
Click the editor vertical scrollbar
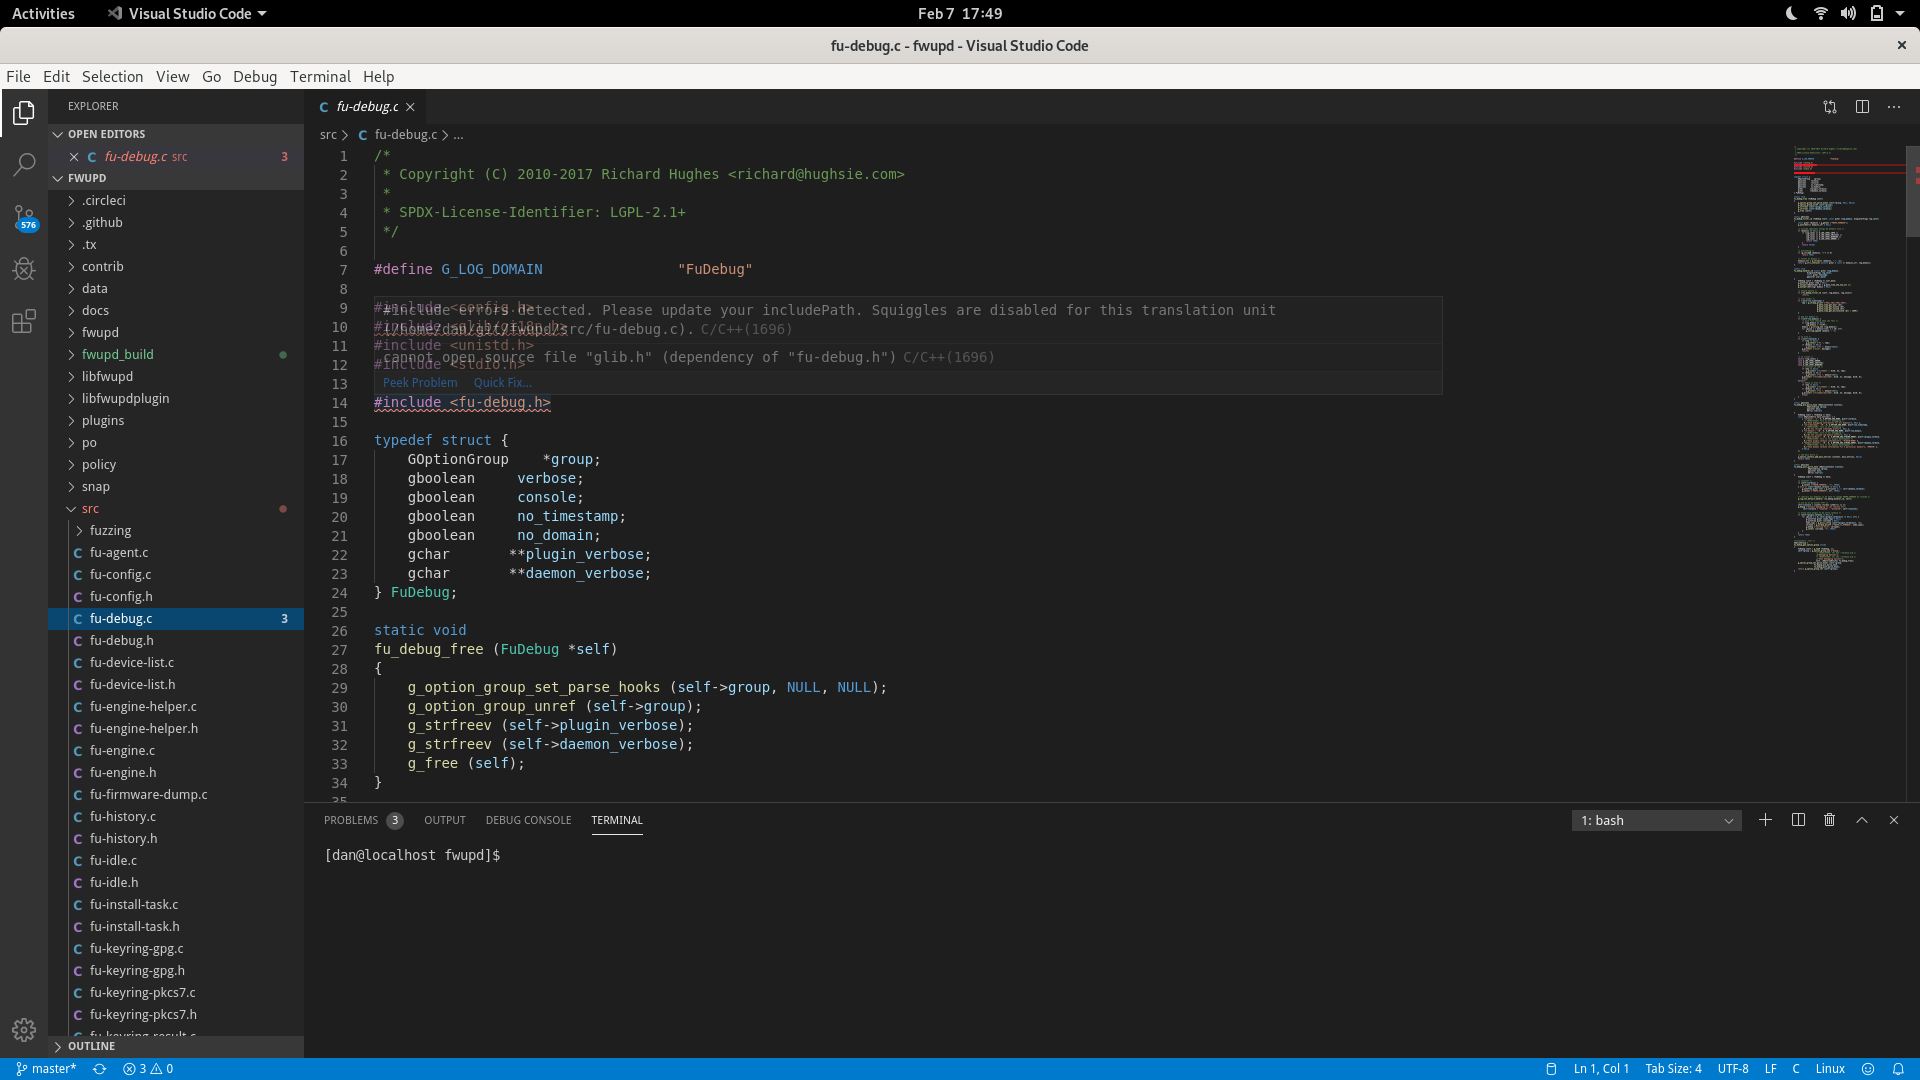[x=1912, y=192]
